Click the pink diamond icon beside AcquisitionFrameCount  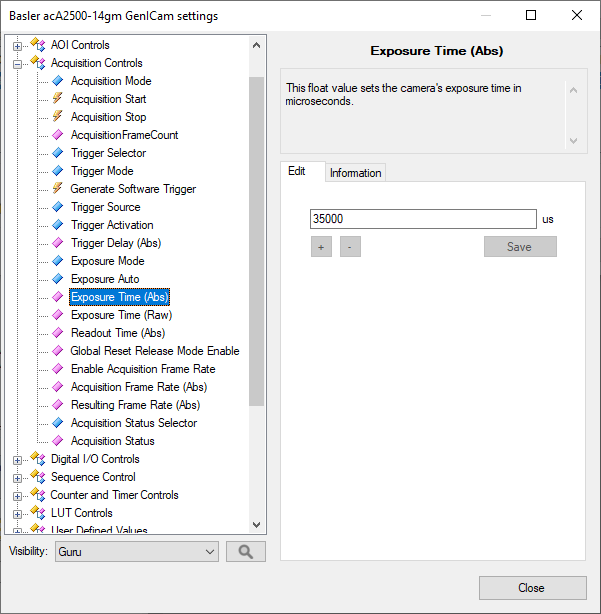pyautogui.click(x=57, y=135)
